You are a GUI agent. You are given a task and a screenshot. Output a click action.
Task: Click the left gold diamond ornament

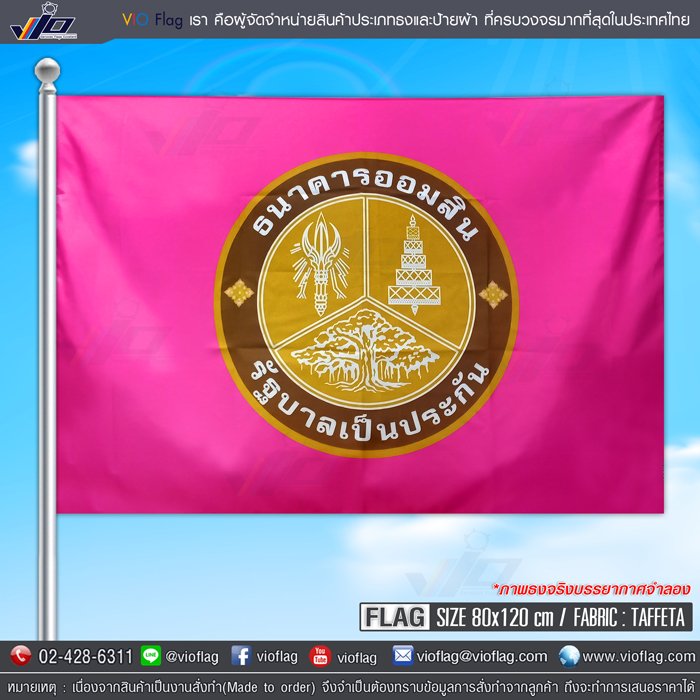(239, 293)
